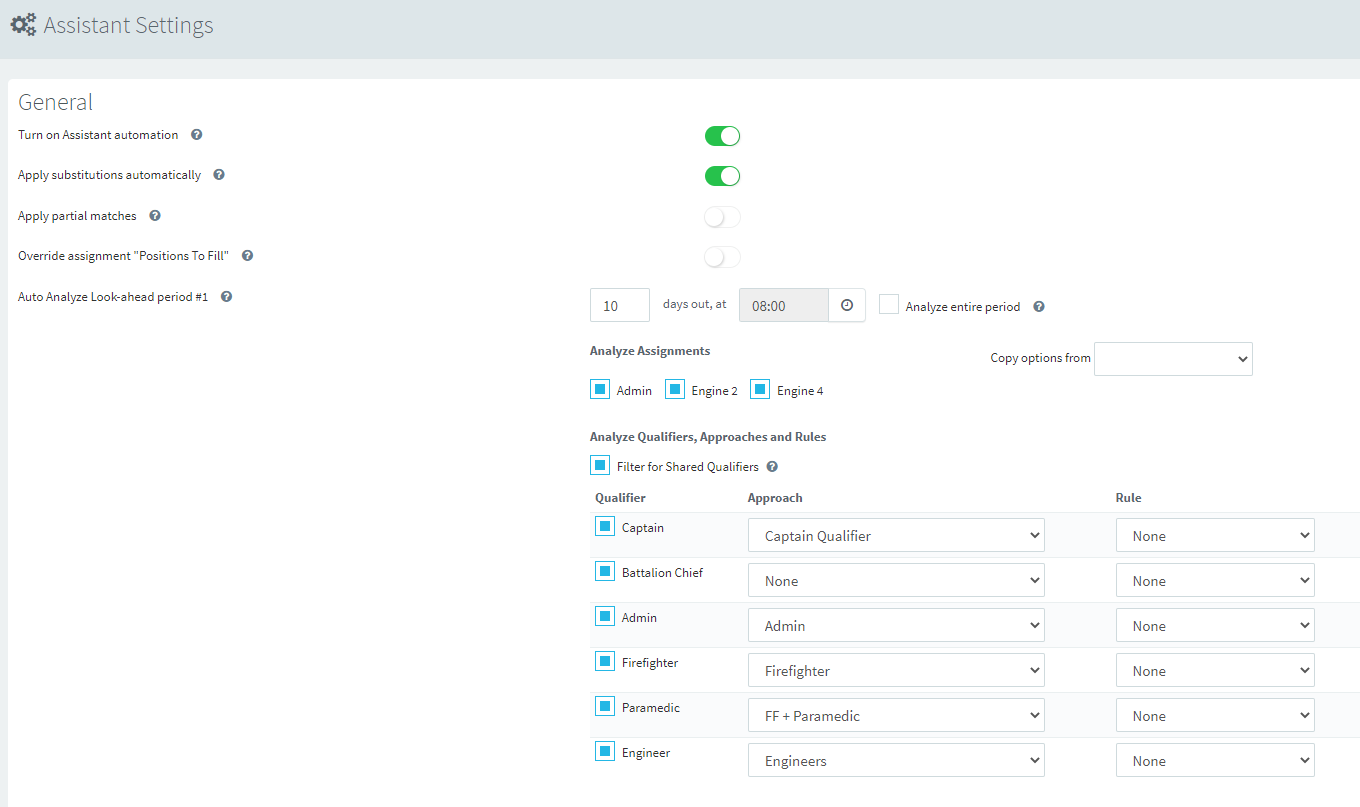Open the Rule dropdown for Battalion Chief
This screenshot has height=807, width=1360.
click(1215, 580)
